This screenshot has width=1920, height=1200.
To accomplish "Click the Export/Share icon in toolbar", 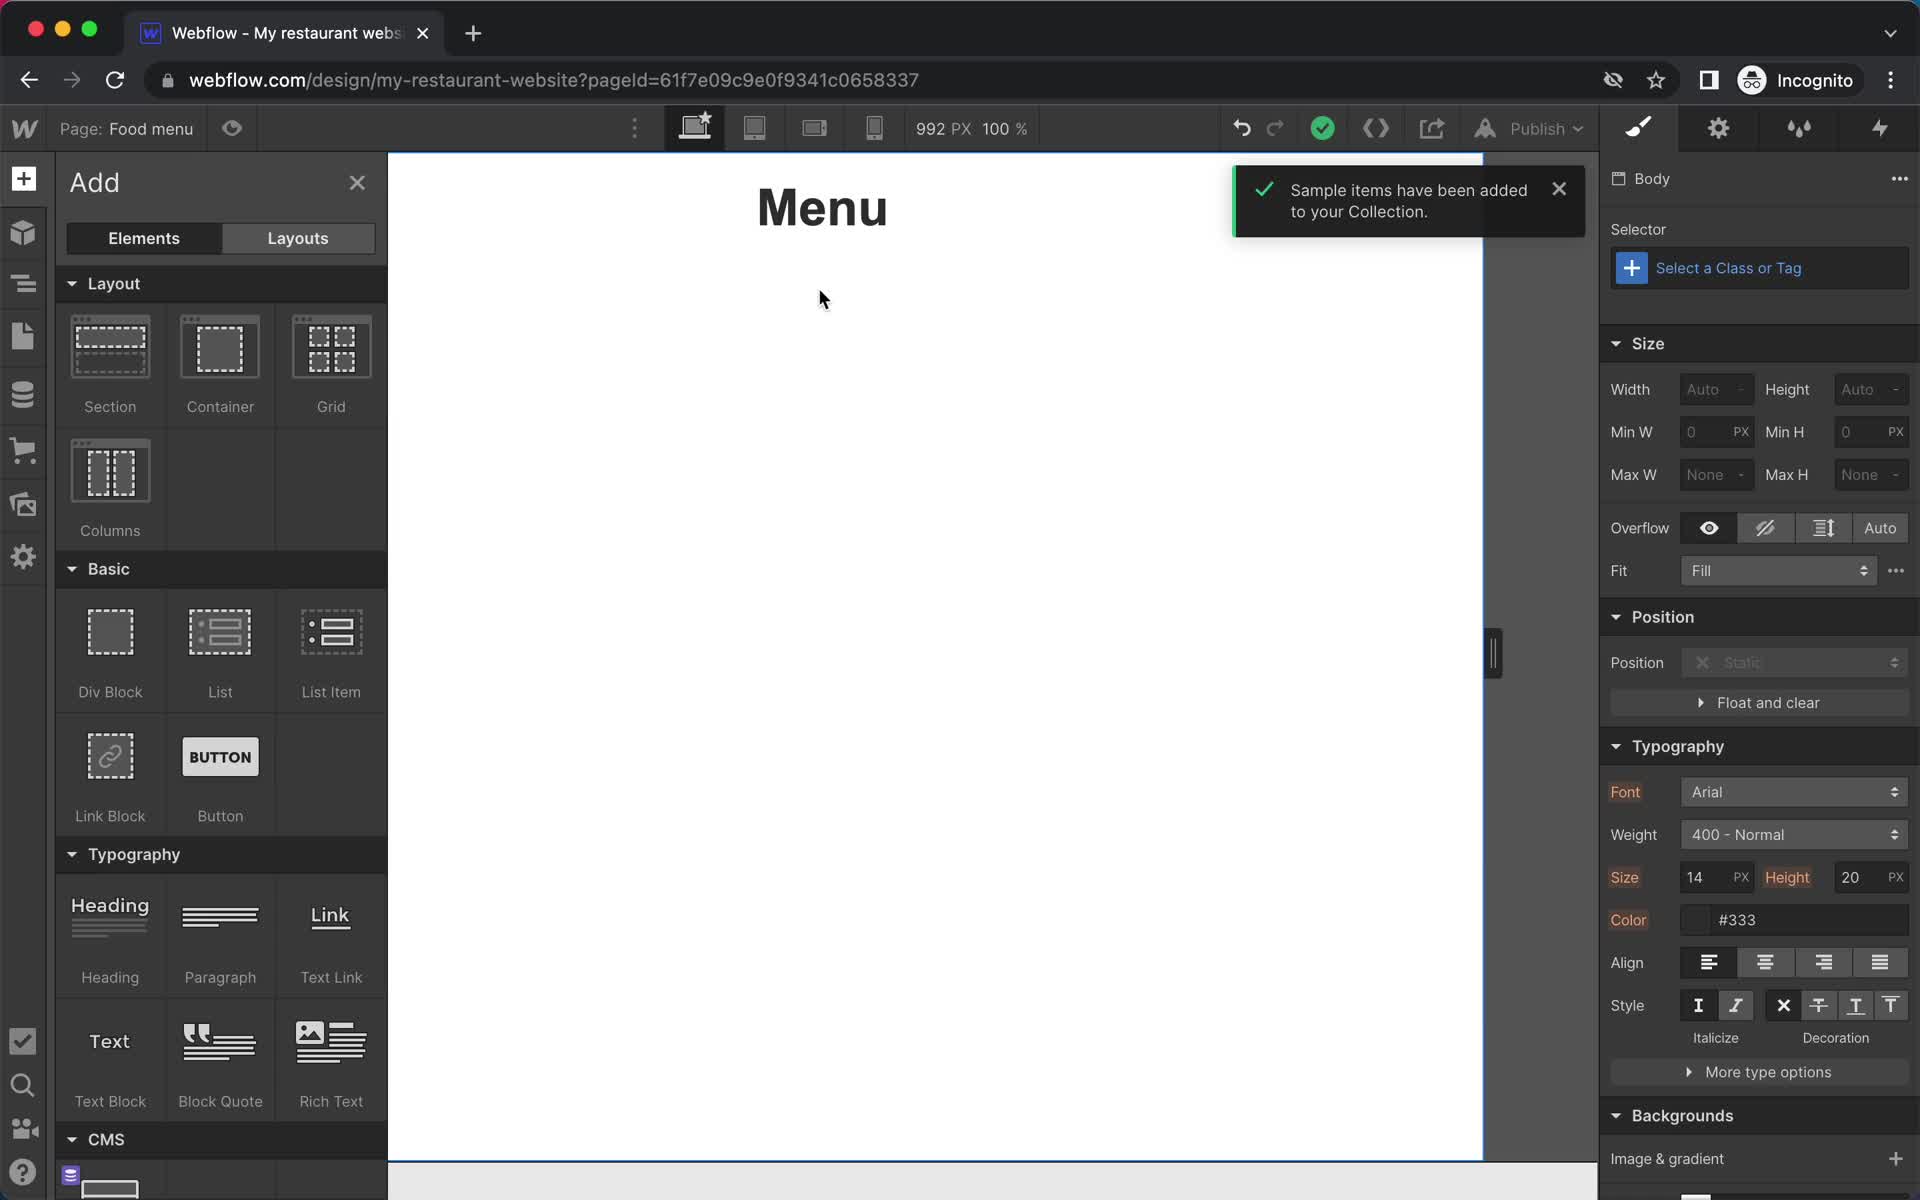I will tap(1431, 129).
